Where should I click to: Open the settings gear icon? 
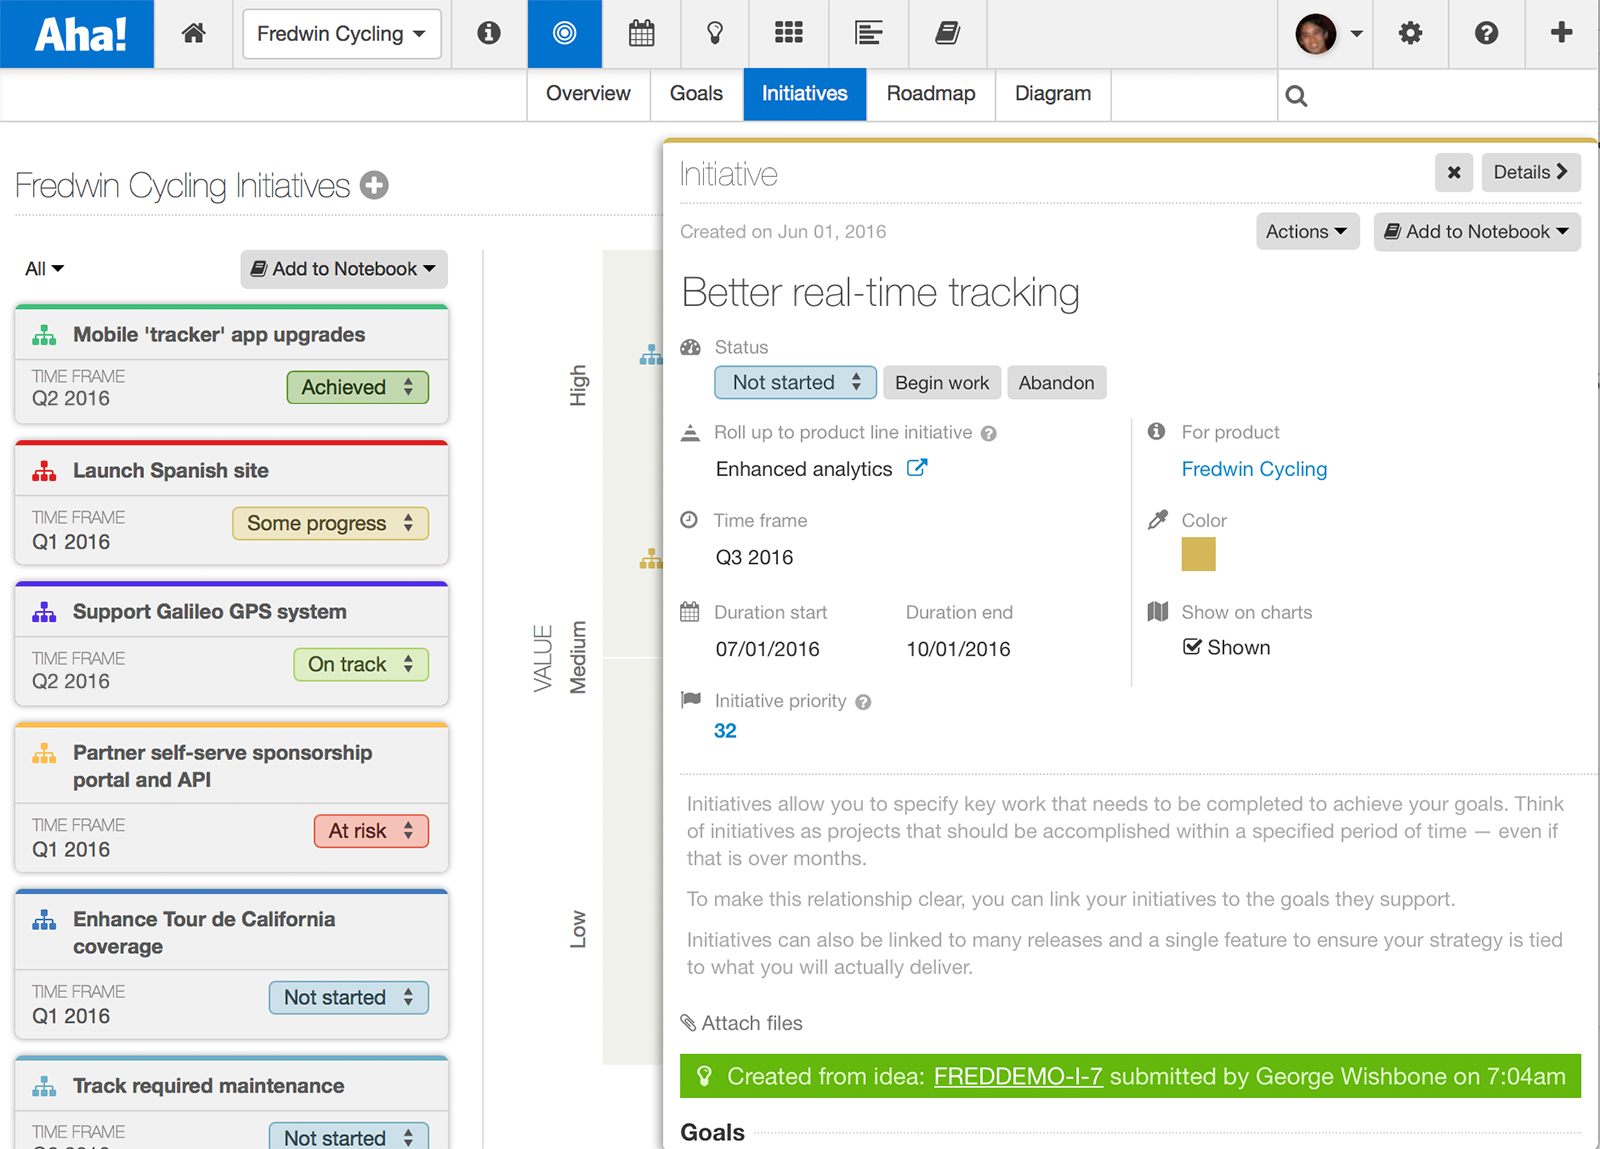1410,33
